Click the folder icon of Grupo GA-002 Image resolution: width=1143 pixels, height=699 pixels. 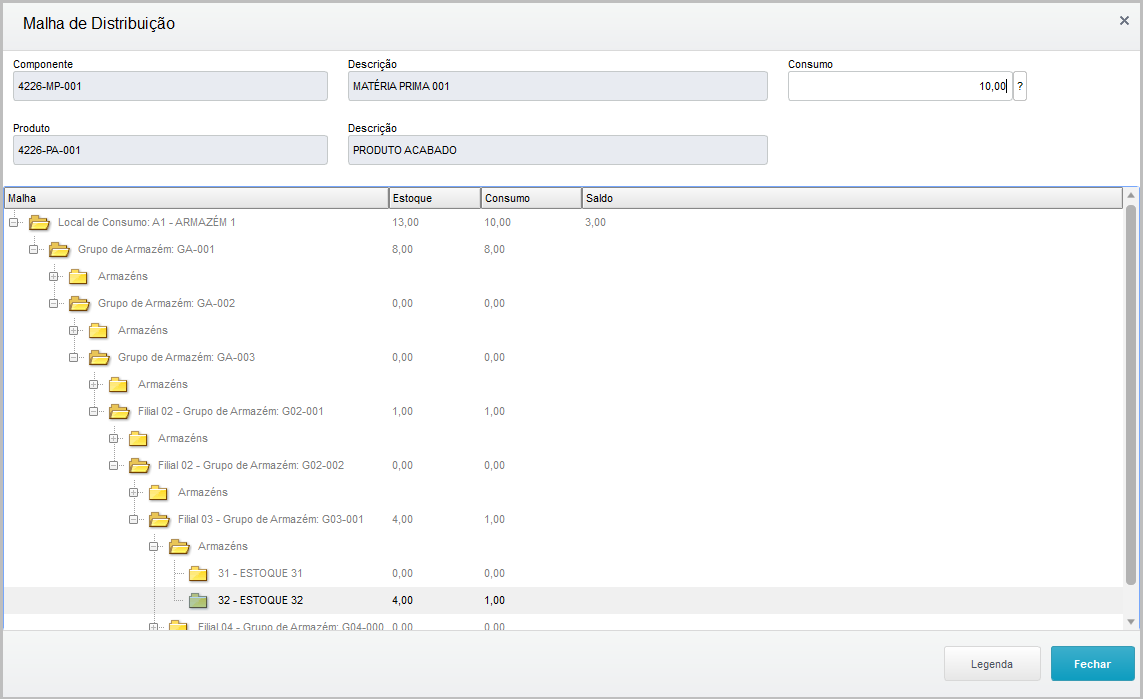[x=79, y=303]
